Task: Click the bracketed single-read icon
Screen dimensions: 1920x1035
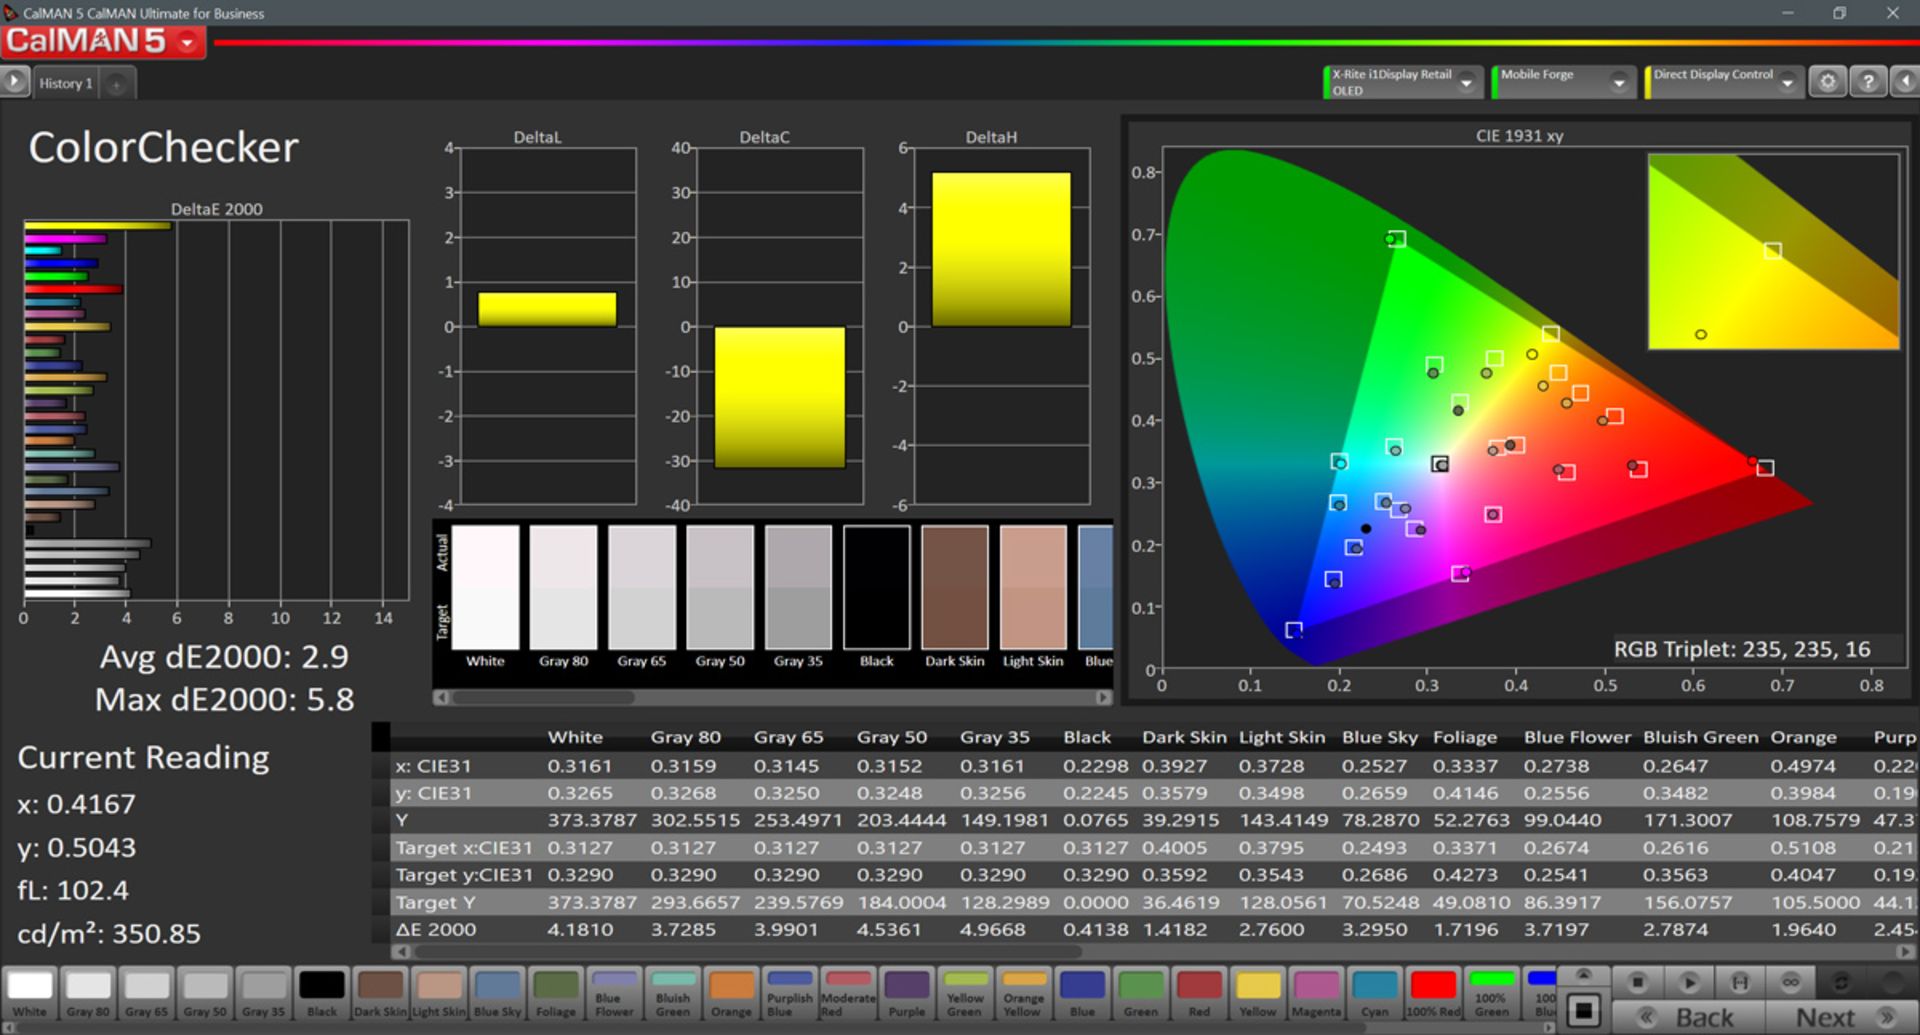Action: tap(1740, 982)
